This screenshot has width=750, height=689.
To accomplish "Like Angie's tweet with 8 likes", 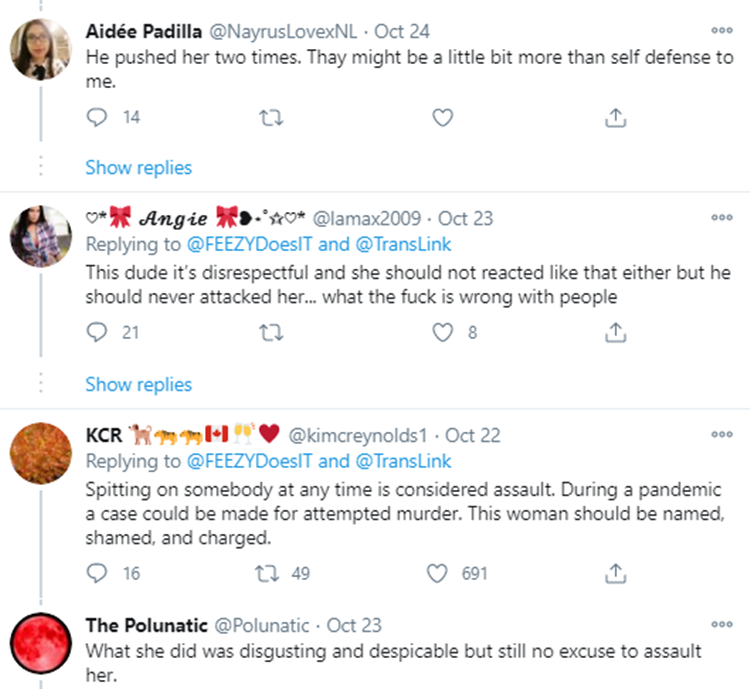I will click(442, 332).
